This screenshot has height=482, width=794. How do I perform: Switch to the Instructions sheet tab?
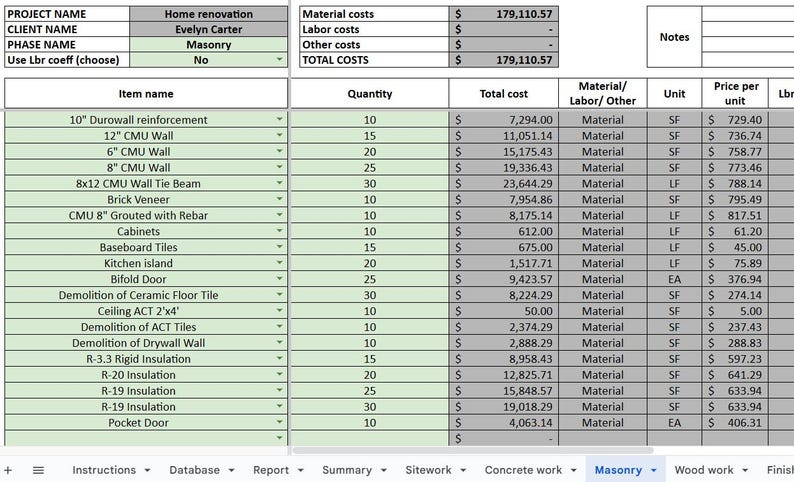pos(104,470)
